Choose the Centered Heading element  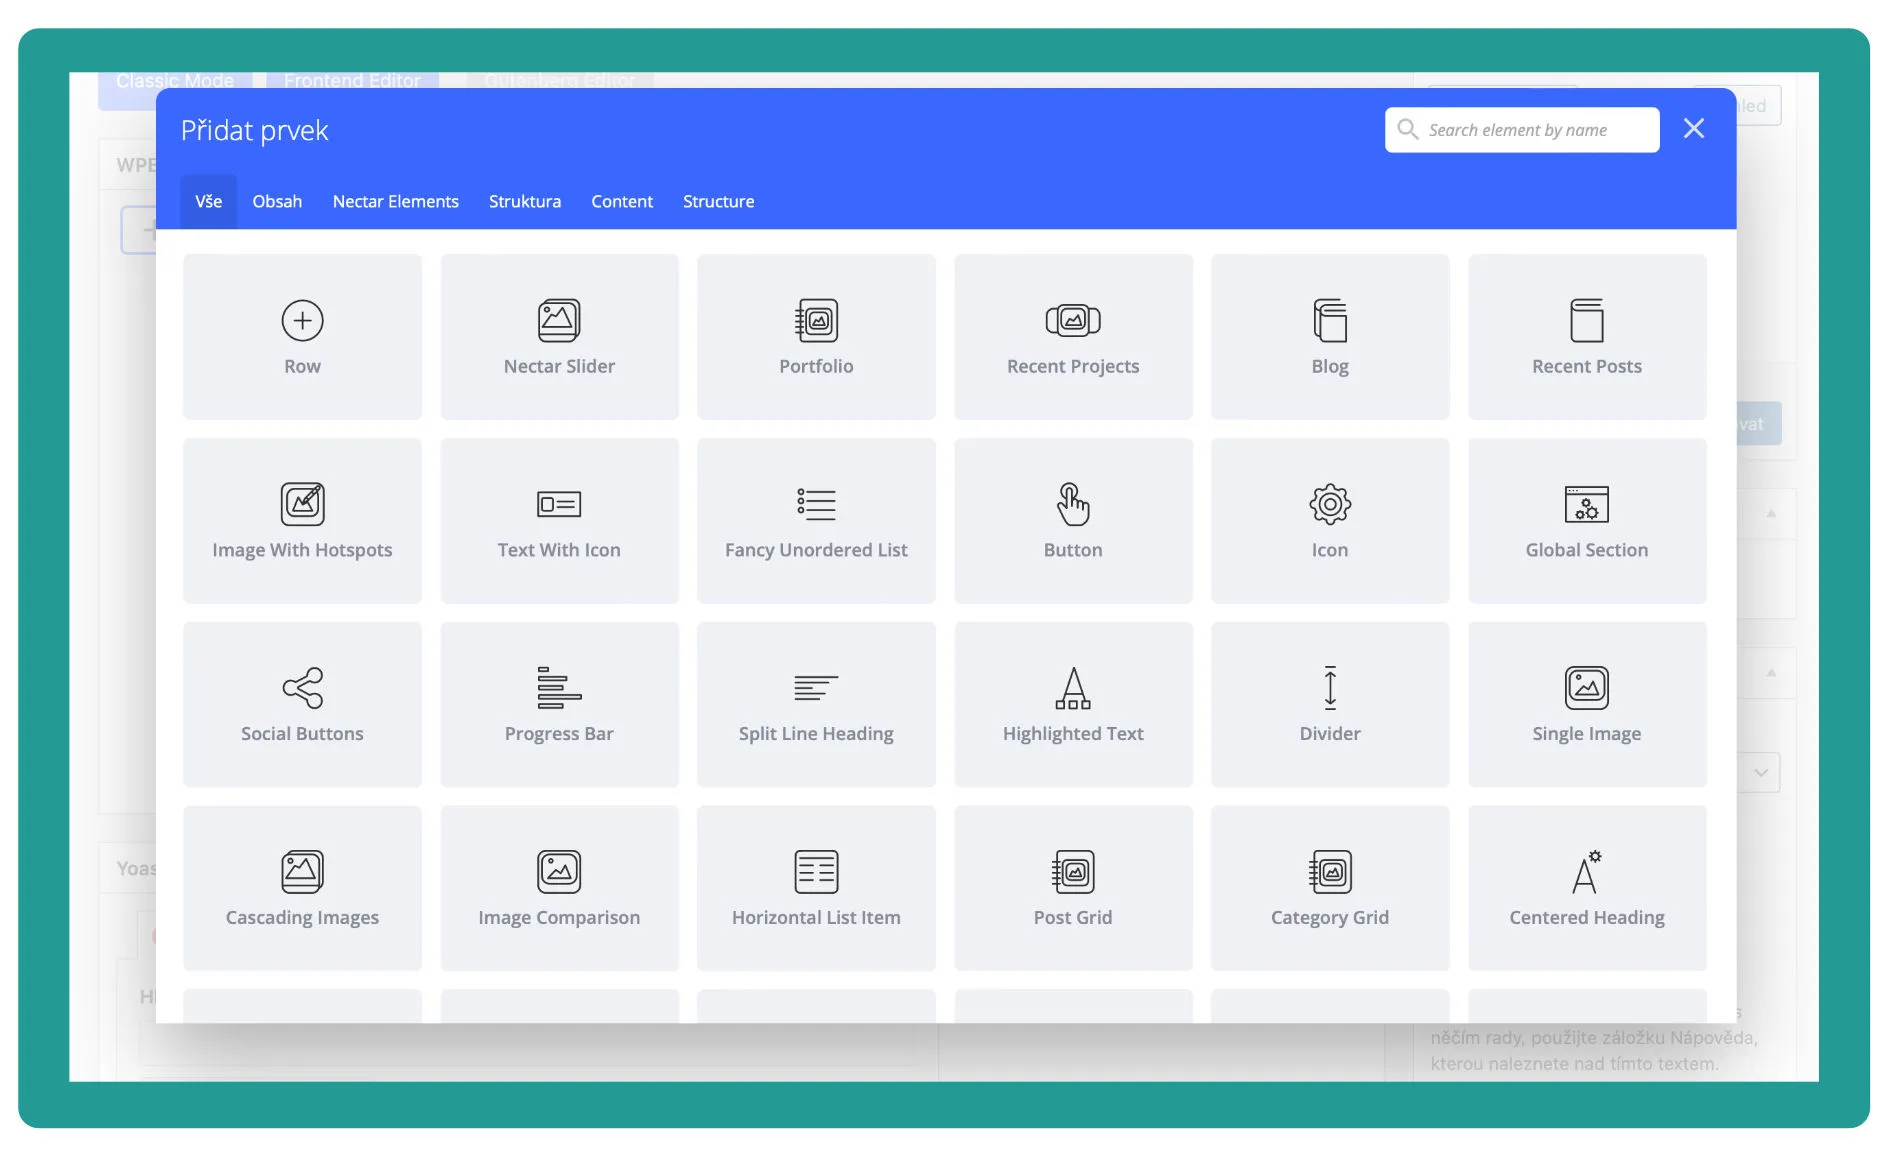[1586, 888]
